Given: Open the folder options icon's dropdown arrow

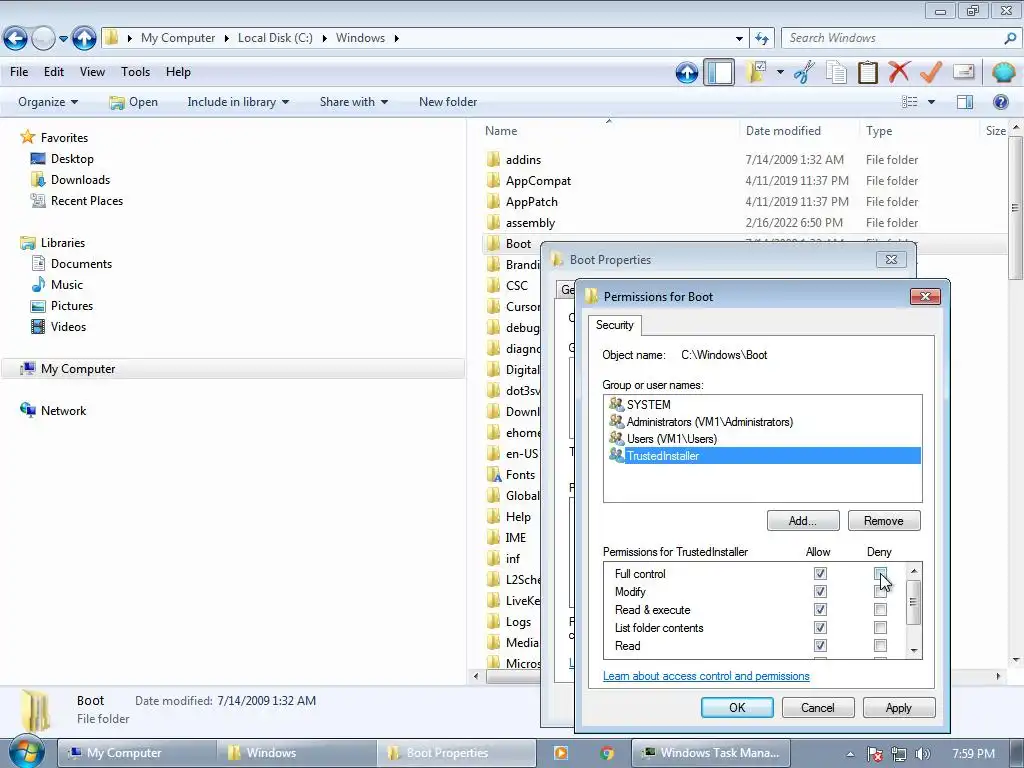Looking at the screenshot, I should coord(780,72).
